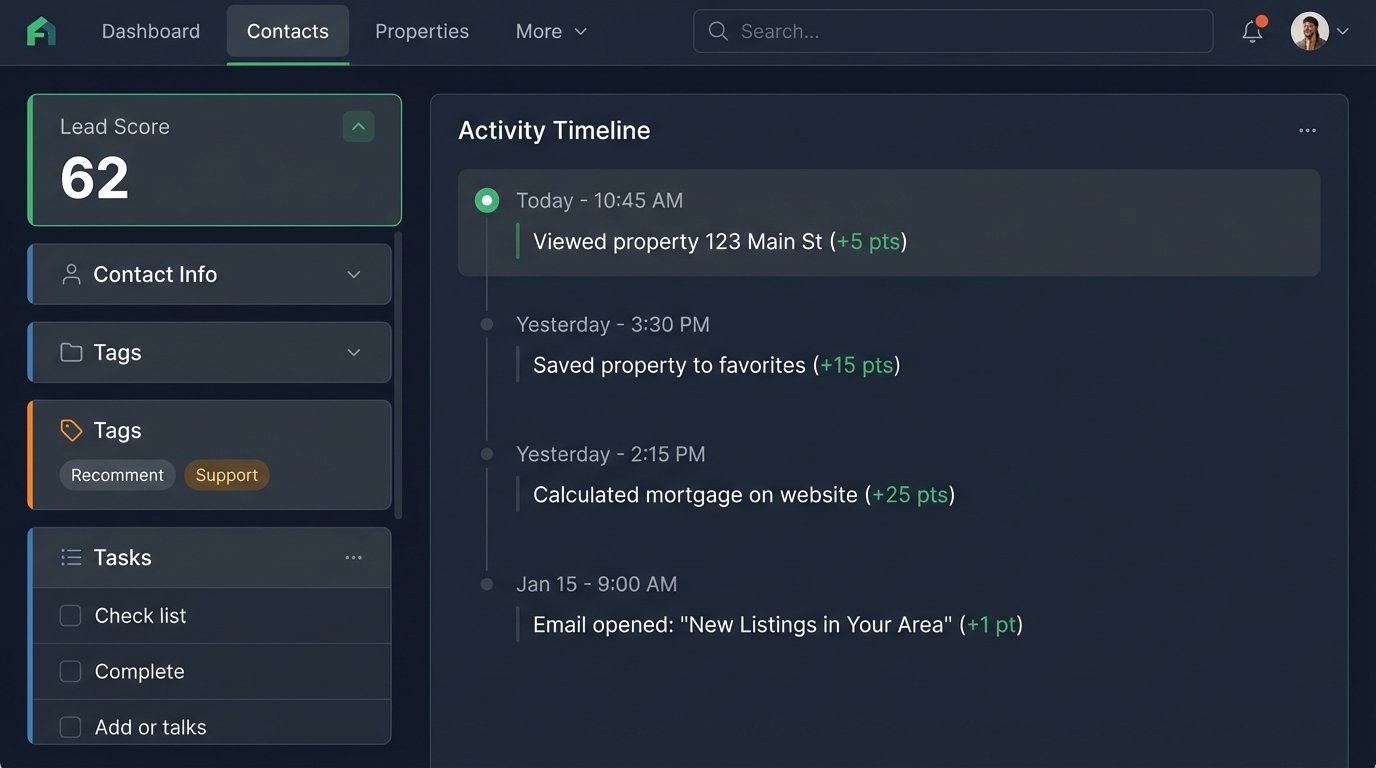Viewport: 1376px width, 768px height.
Task: Switch to the Dashboard tab
Action: (150, 31)
